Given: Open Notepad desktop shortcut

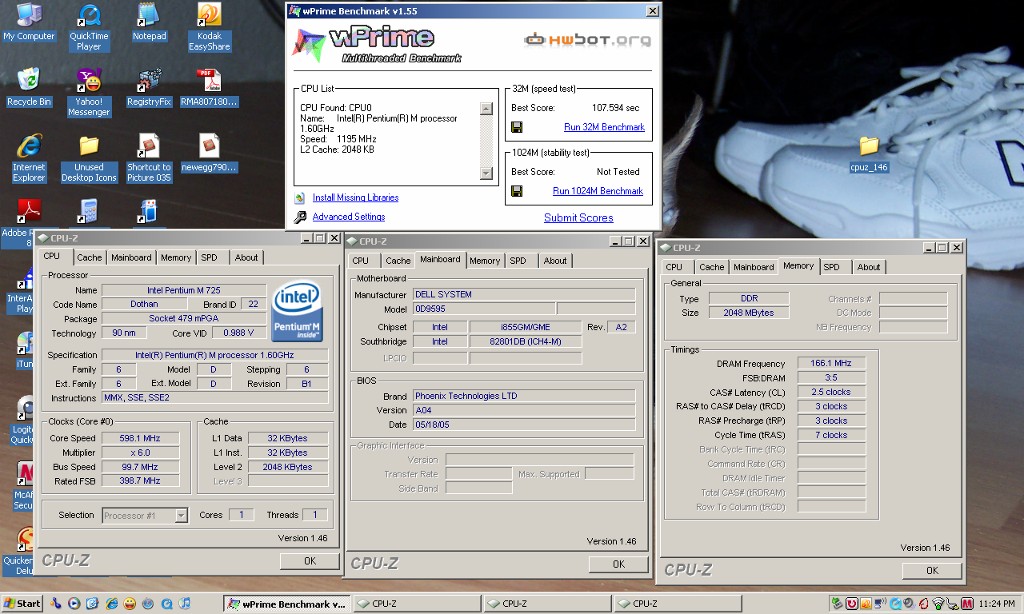Looking at the screenshot, I should 149,22.
